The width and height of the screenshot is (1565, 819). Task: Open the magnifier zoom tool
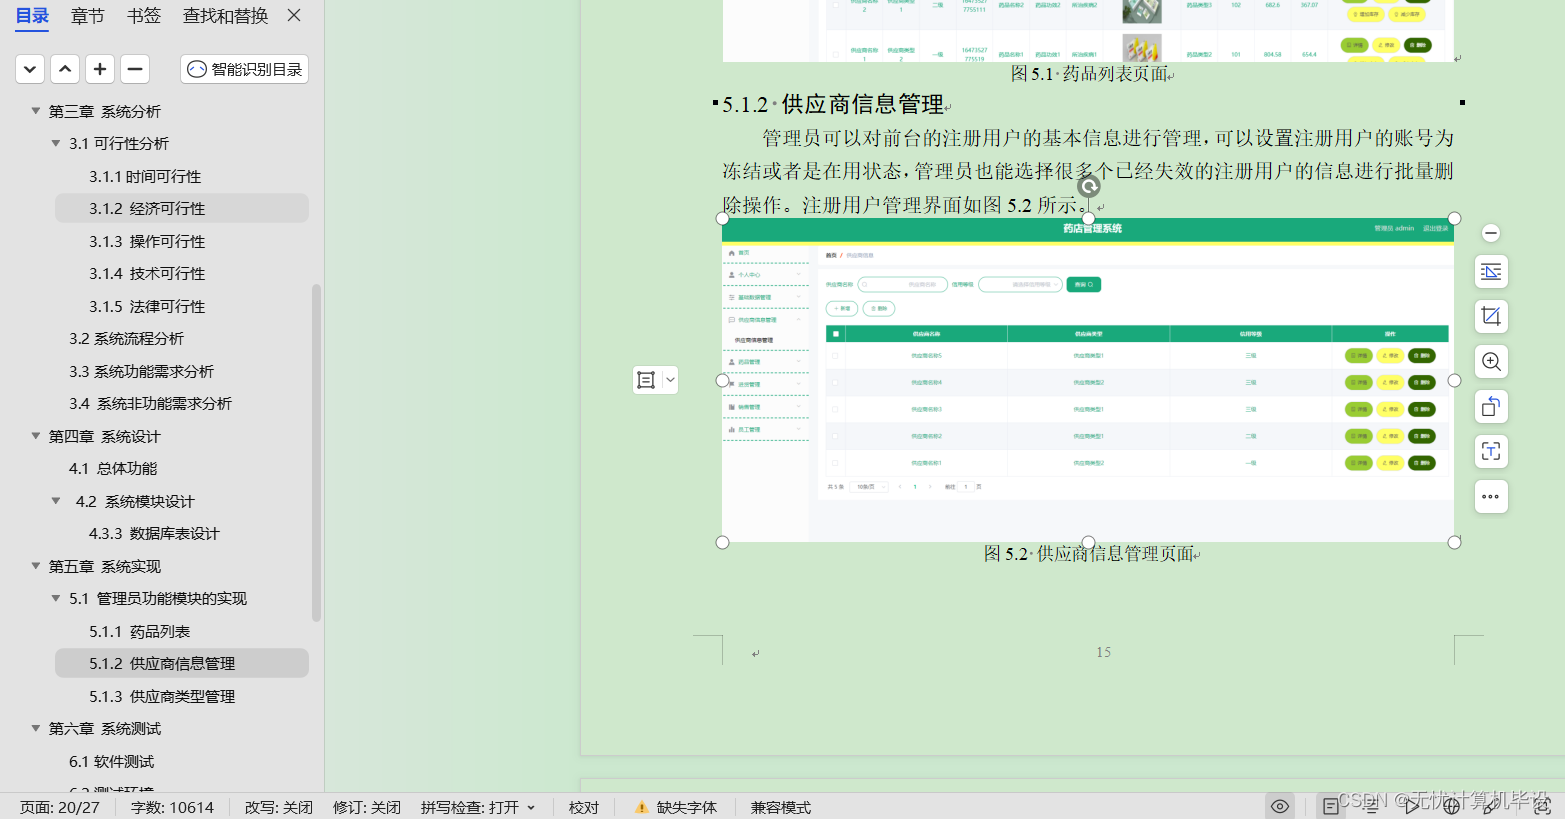(1490, 361)
